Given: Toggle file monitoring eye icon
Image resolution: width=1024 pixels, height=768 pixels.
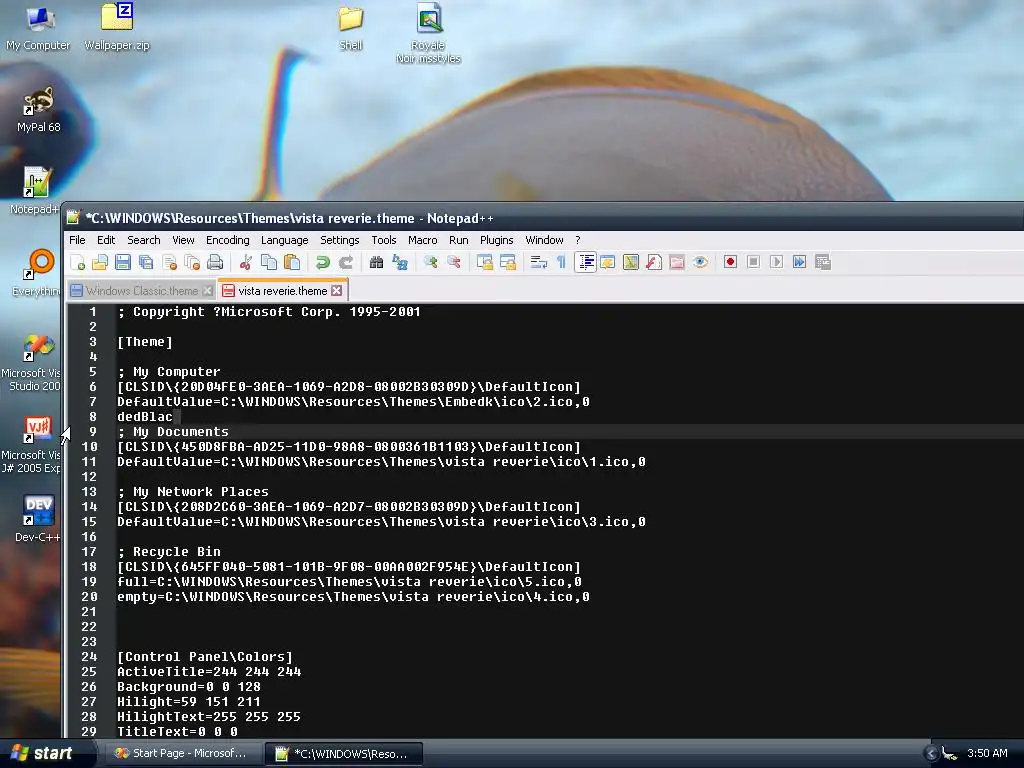Looking at the screenshot, I should (700, 263).
